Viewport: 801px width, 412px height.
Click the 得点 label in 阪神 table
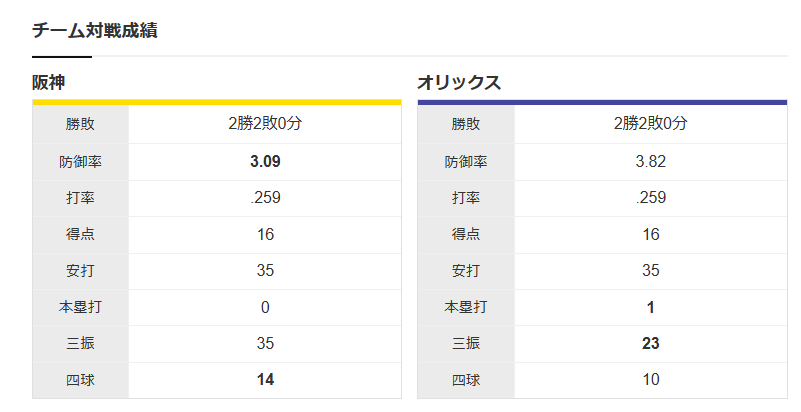click(x=80, y=234)
